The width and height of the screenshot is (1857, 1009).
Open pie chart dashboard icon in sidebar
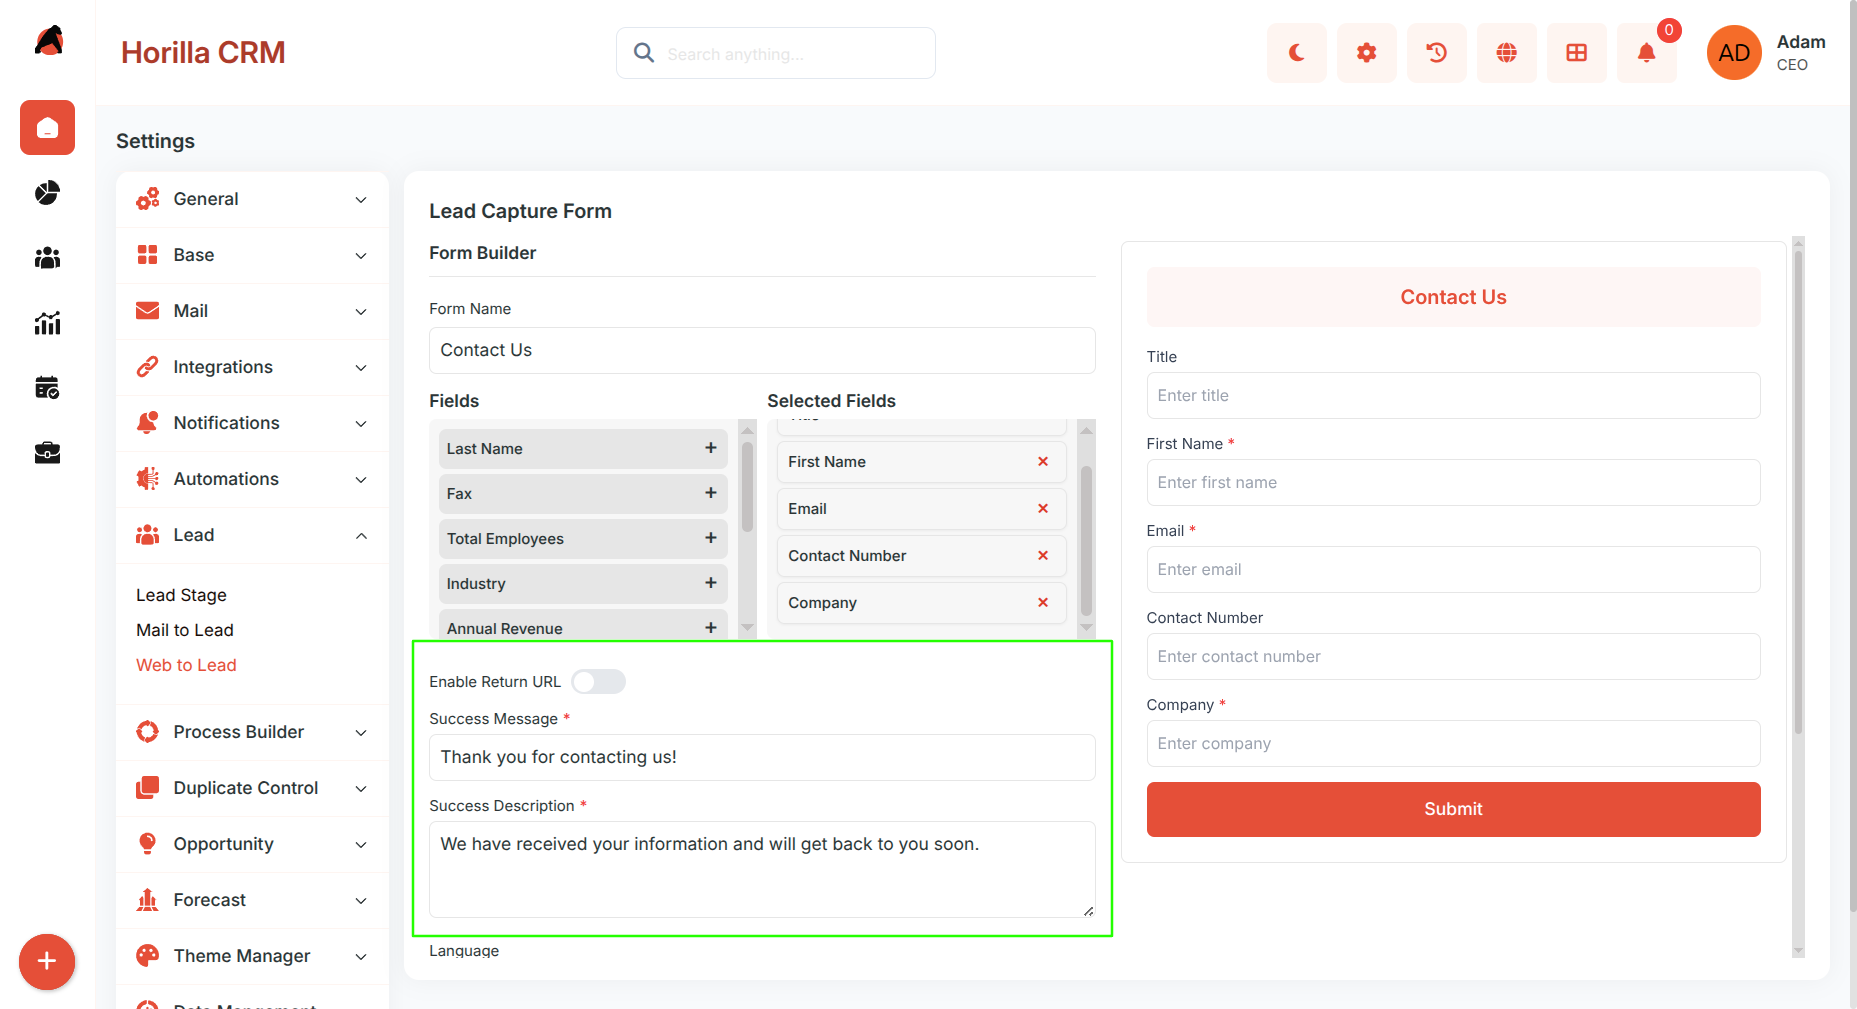[47, 193]
